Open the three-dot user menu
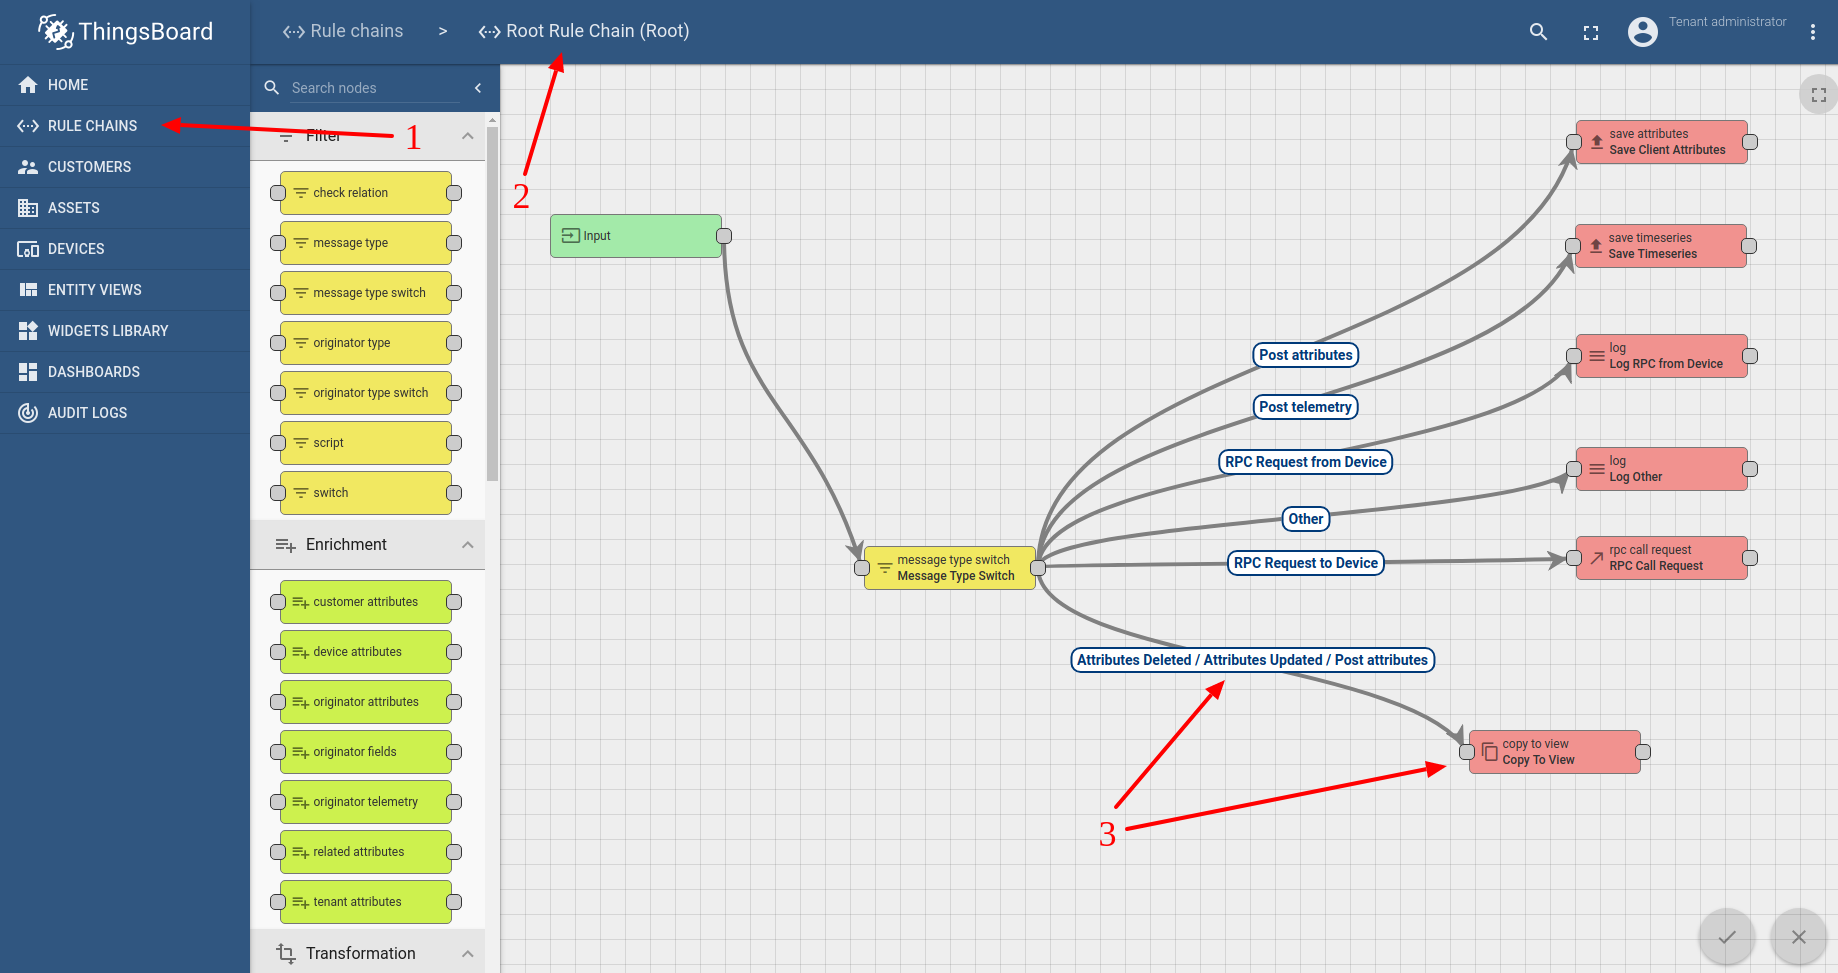Image resolution: width=1838 pixels, height=973 pixels. [1812, 32]
